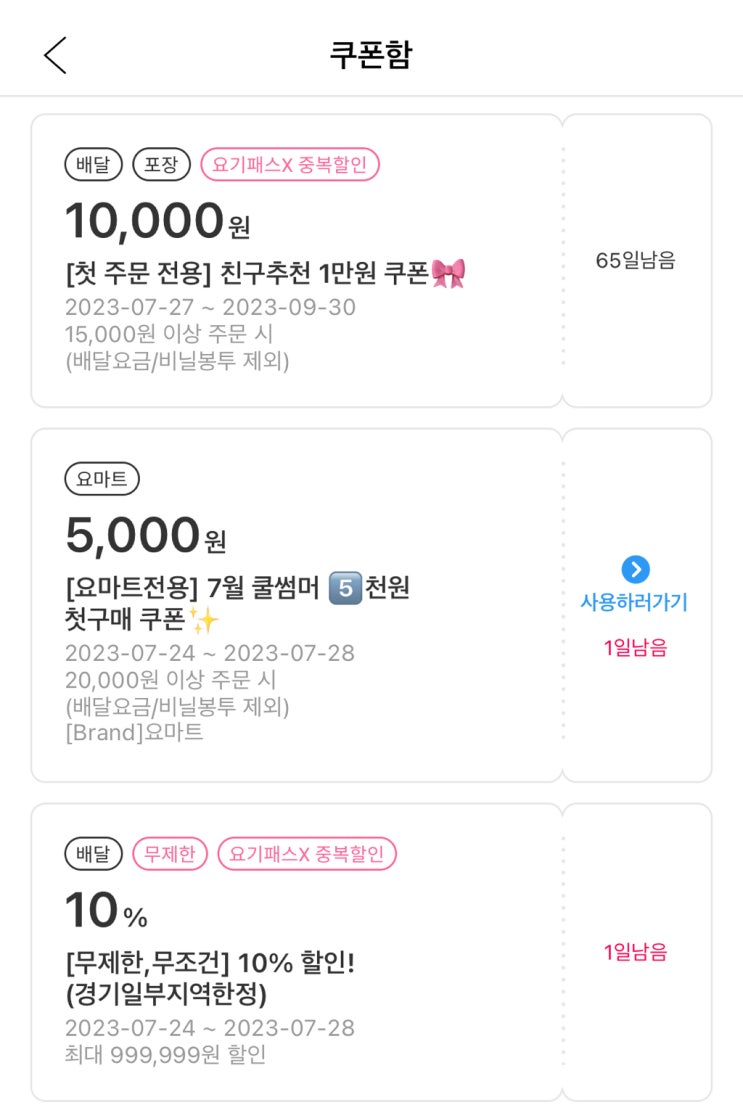Tap the 10,000원 coupon amount

pyautogui.click(x=157, y=221)
